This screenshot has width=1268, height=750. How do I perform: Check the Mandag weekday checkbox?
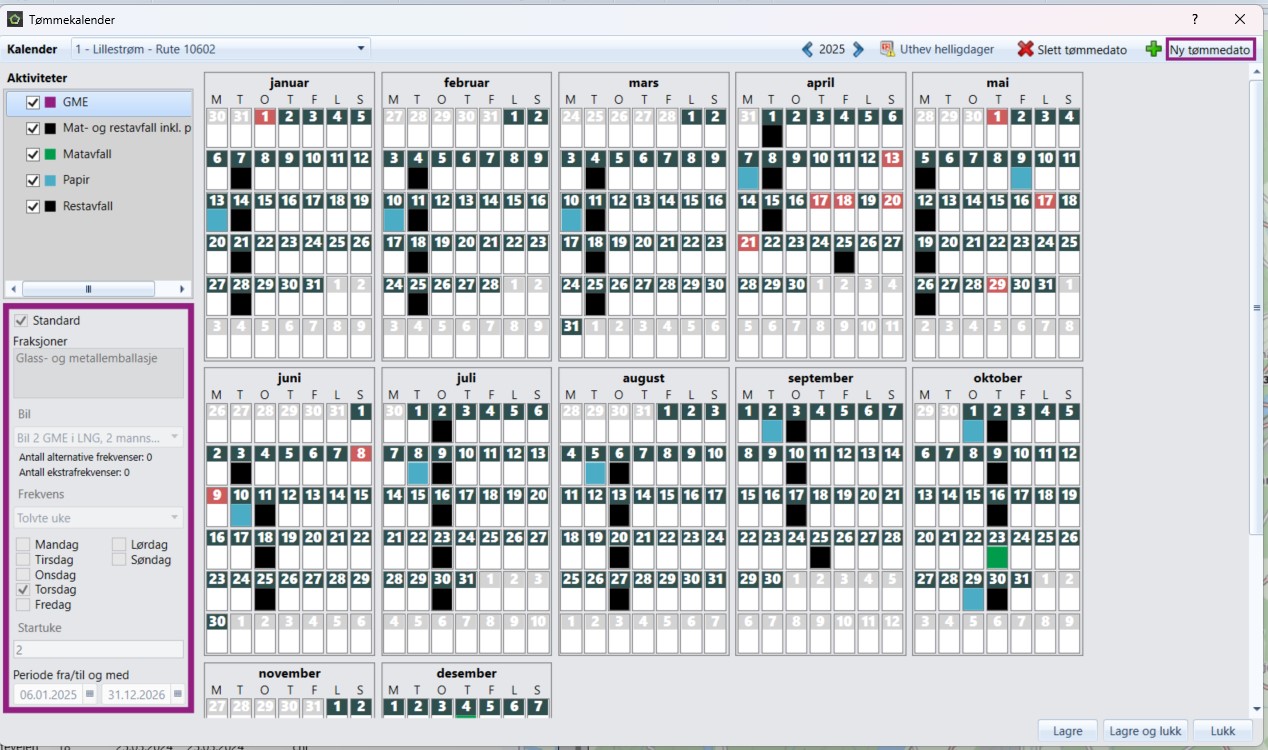point(22,545)
